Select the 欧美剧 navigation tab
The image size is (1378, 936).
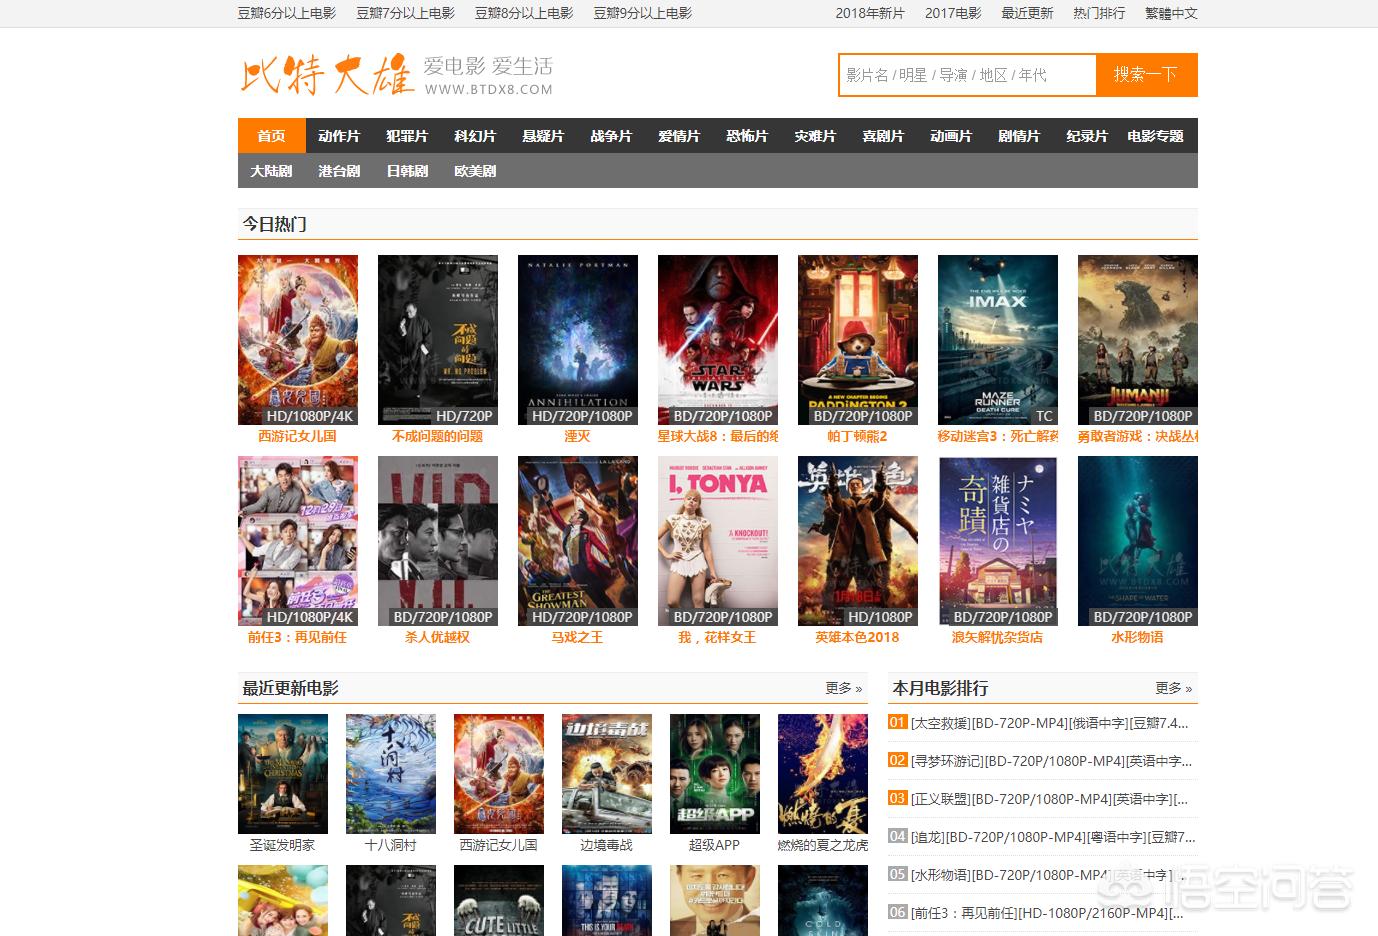click(x=475, y=171)
